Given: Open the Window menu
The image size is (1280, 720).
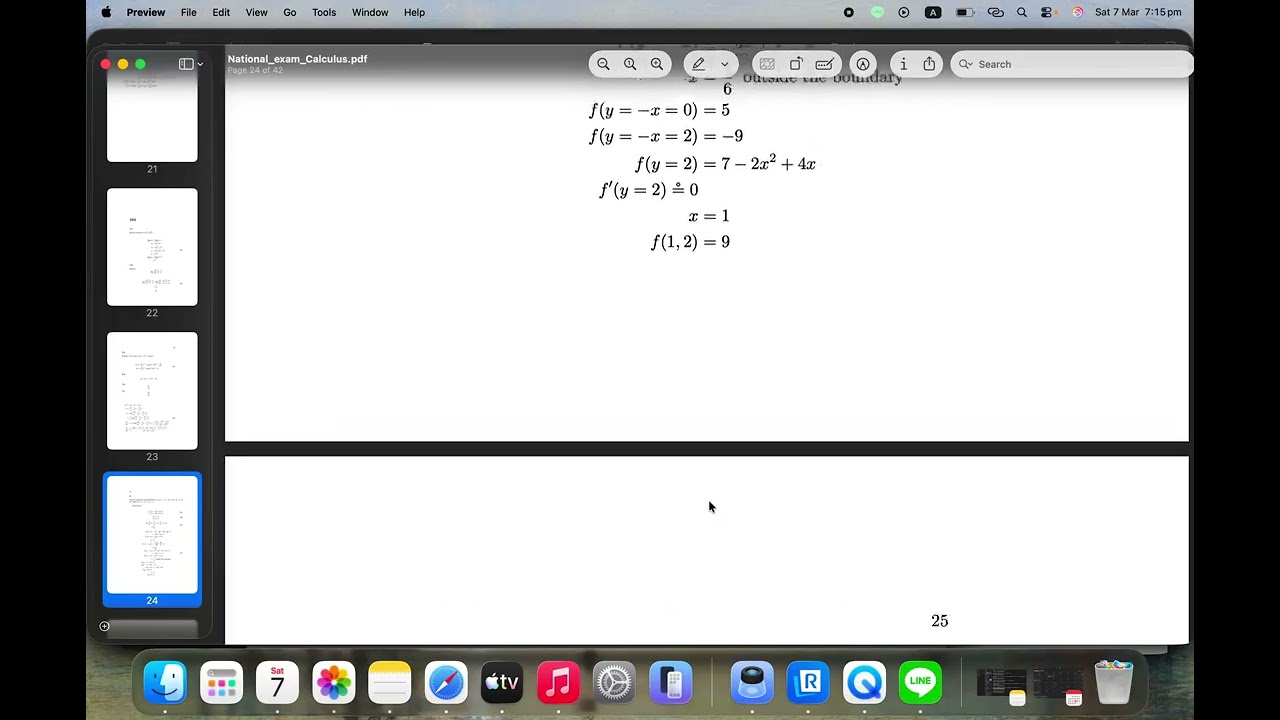Looking at the screenshot, I should [x=370, y=12].
